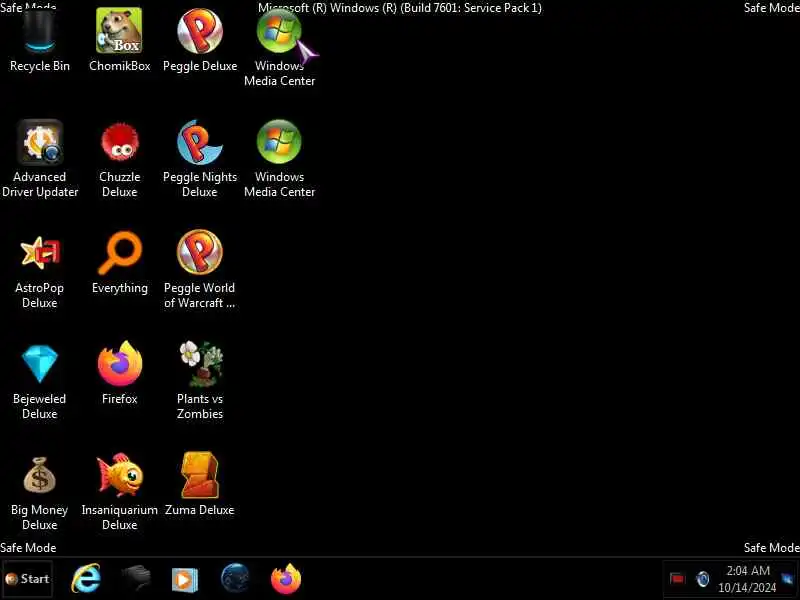800x600 pixels.
Task: Open the red flag Action Center tray icon
Action: coord(677,579)
